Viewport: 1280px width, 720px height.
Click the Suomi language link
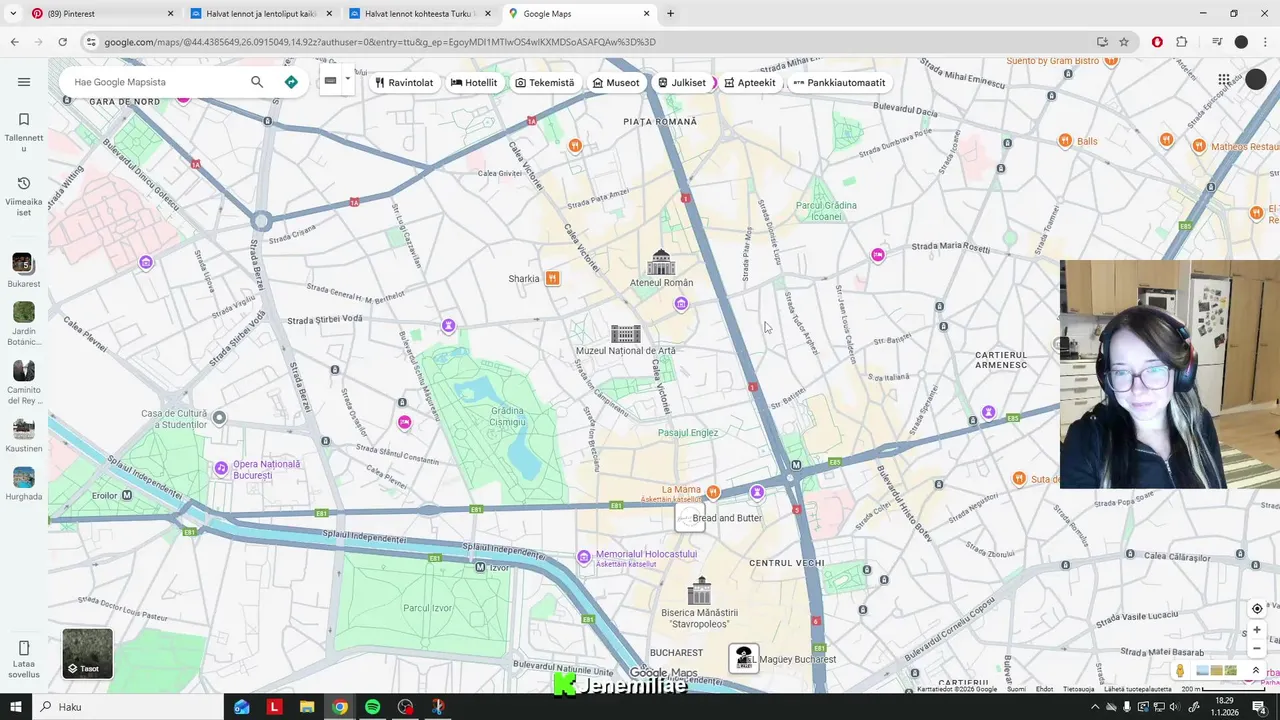tap(1016, 689)
